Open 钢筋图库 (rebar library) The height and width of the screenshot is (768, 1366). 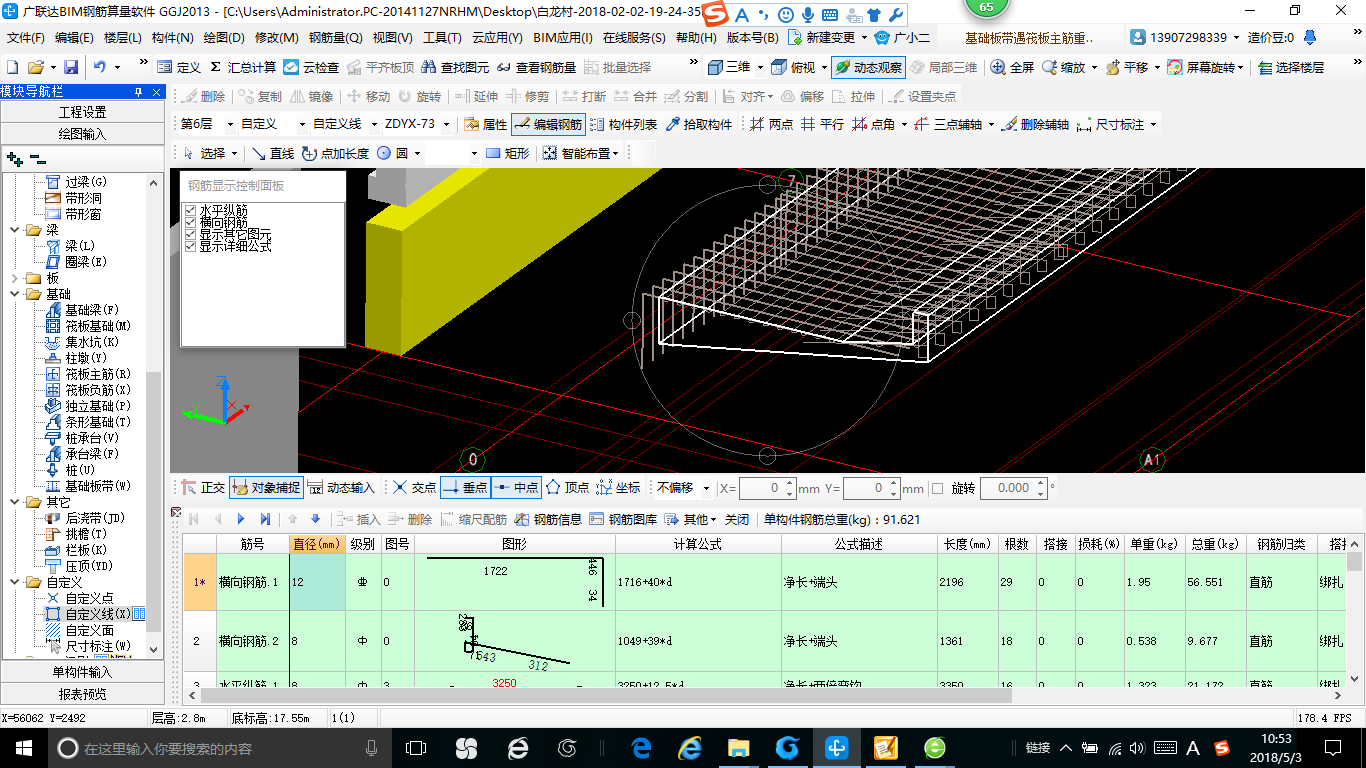point(623,519)
